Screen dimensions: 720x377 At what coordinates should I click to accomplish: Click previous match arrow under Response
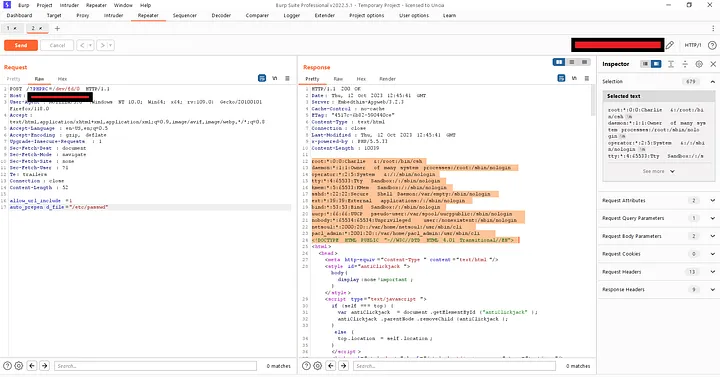click(331, 366)
